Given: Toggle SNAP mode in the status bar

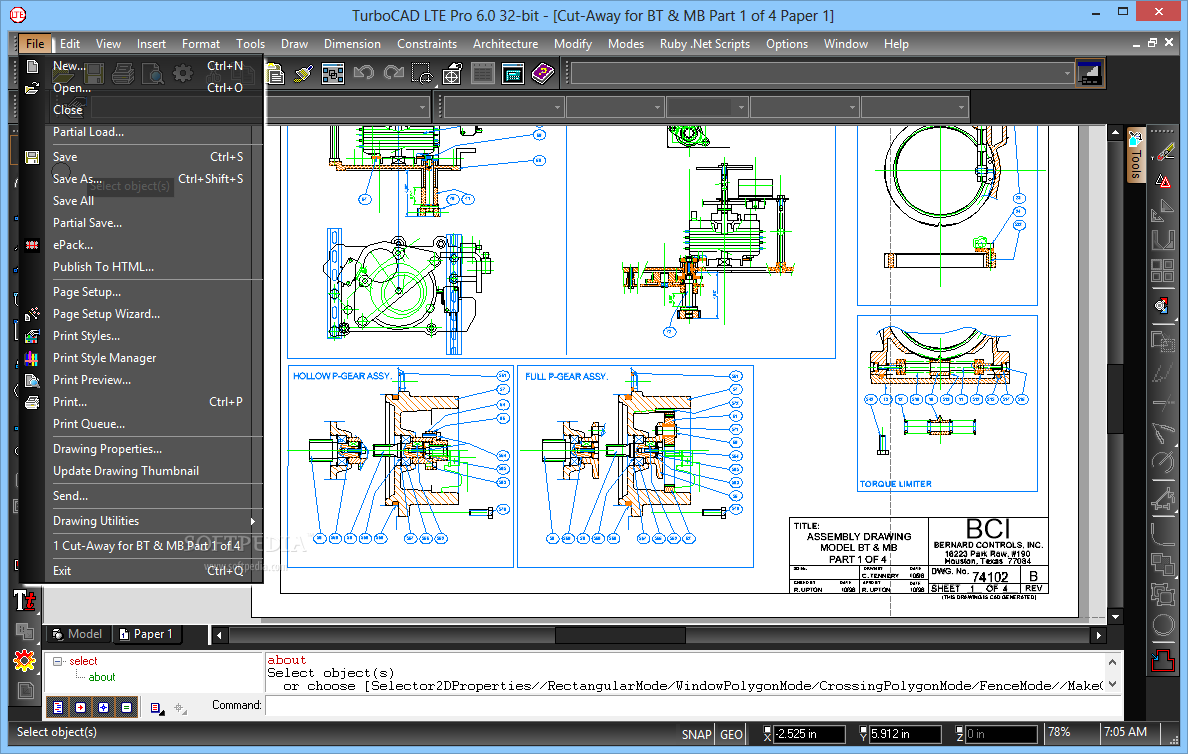Looking at the screenshot, I should 696,734.
